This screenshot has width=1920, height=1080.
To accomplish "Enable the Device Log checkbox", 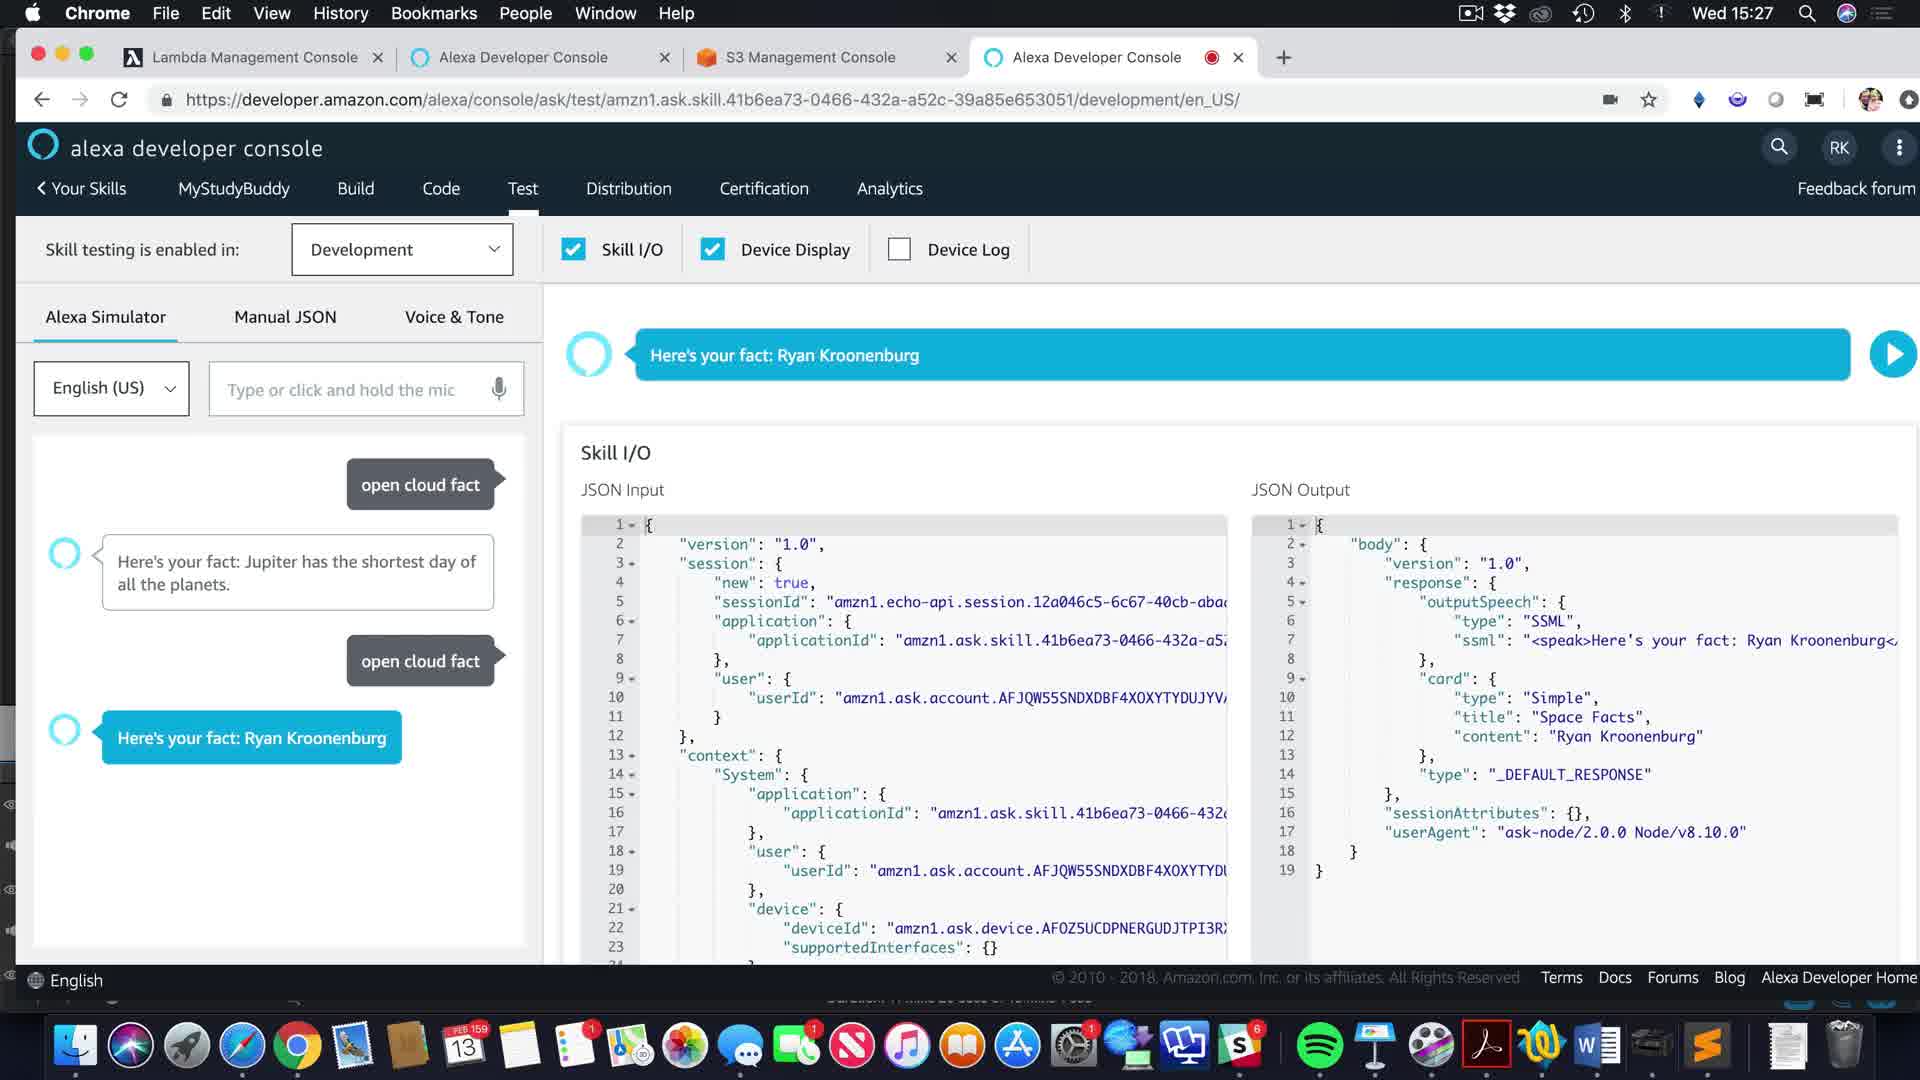I will point(899,250).
